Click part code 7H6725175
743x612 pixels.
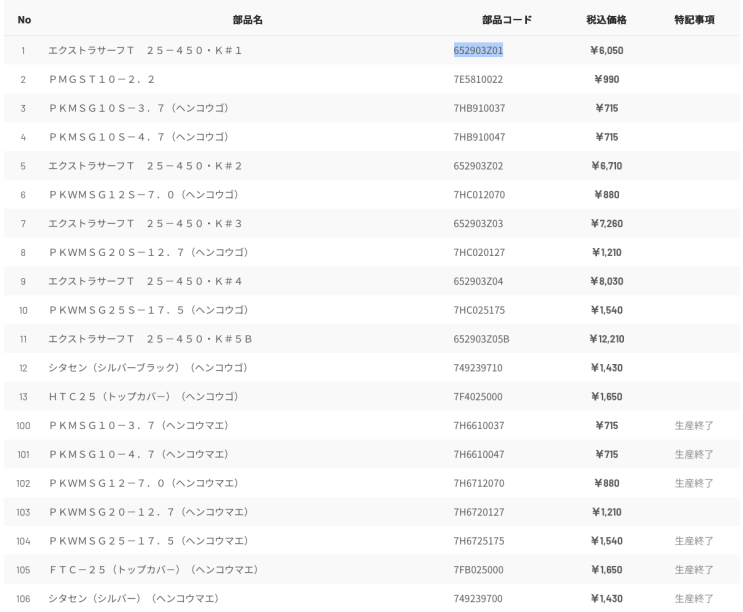click(479, 541)
